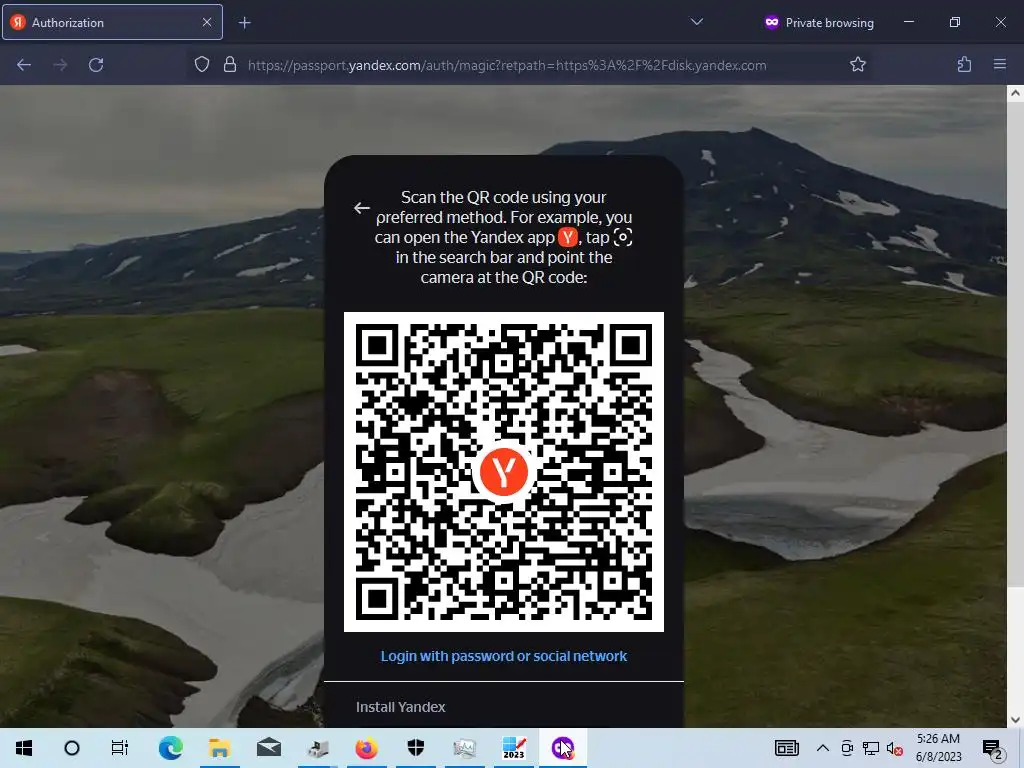Click the red Yandex app icon in the instructions
Screen dimensions: 1024x768
[x=568, y=236]
